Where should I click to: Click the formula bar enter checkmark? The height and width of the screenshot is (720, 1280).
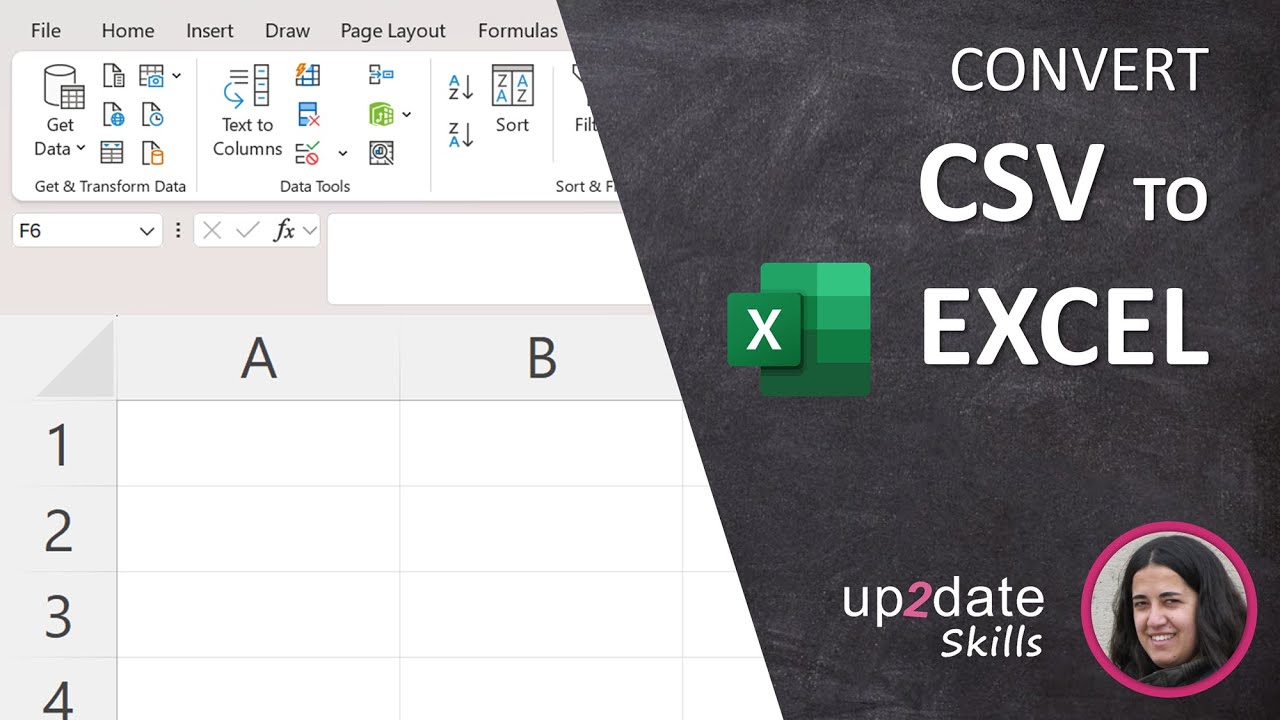[x=247, y=231]
